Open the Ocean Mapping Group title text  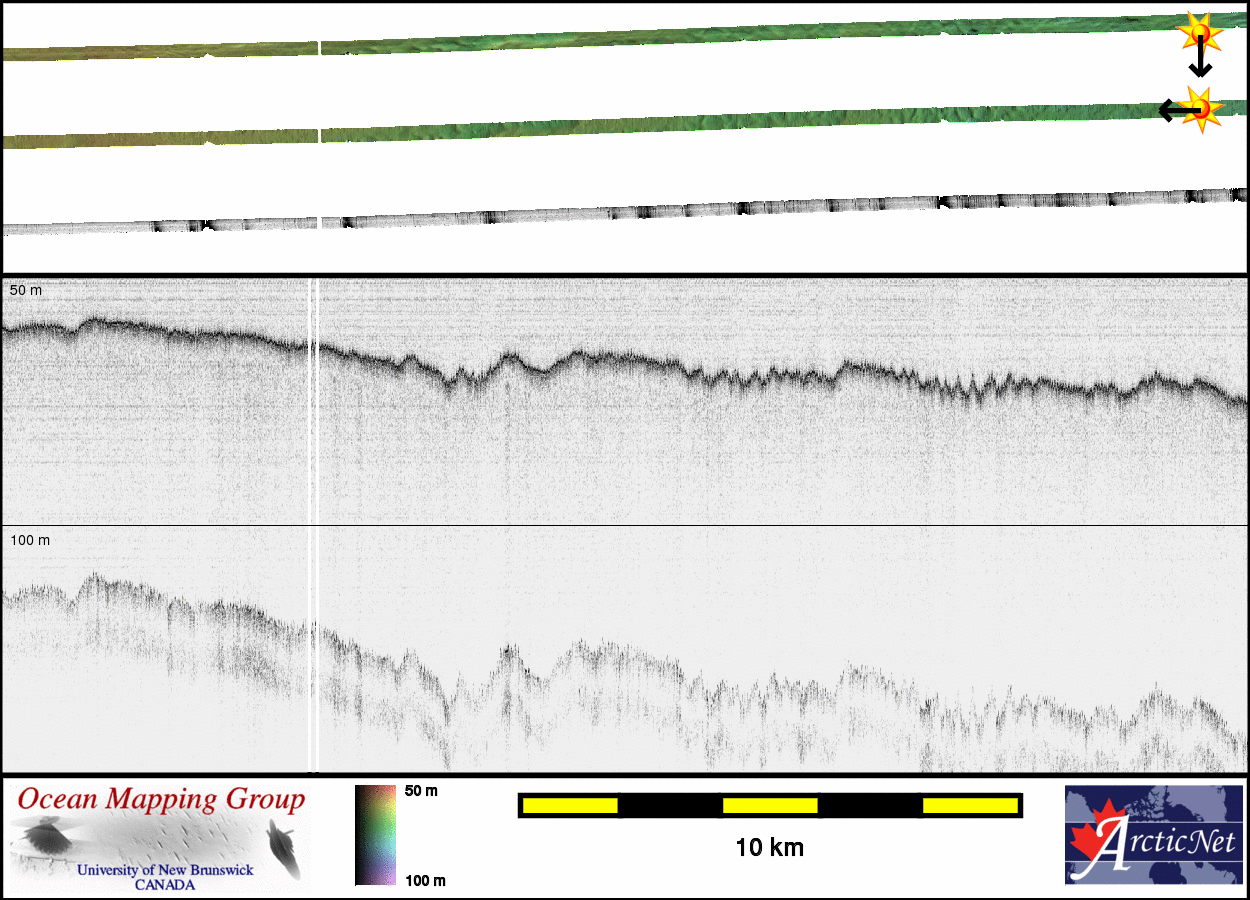(161, 800)
